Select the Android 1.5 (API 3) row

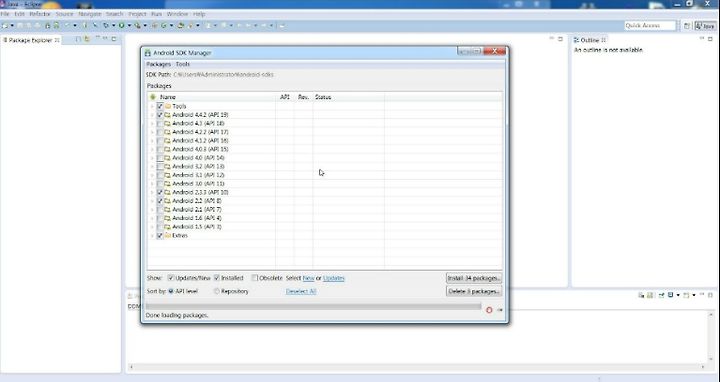point(325,227)
